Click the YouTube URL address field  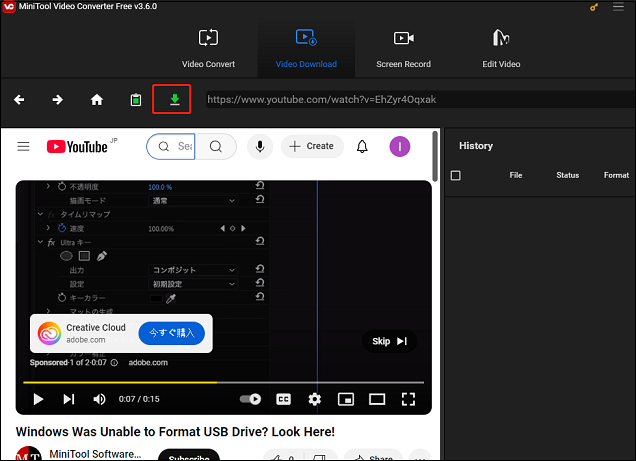click(420, 99)
